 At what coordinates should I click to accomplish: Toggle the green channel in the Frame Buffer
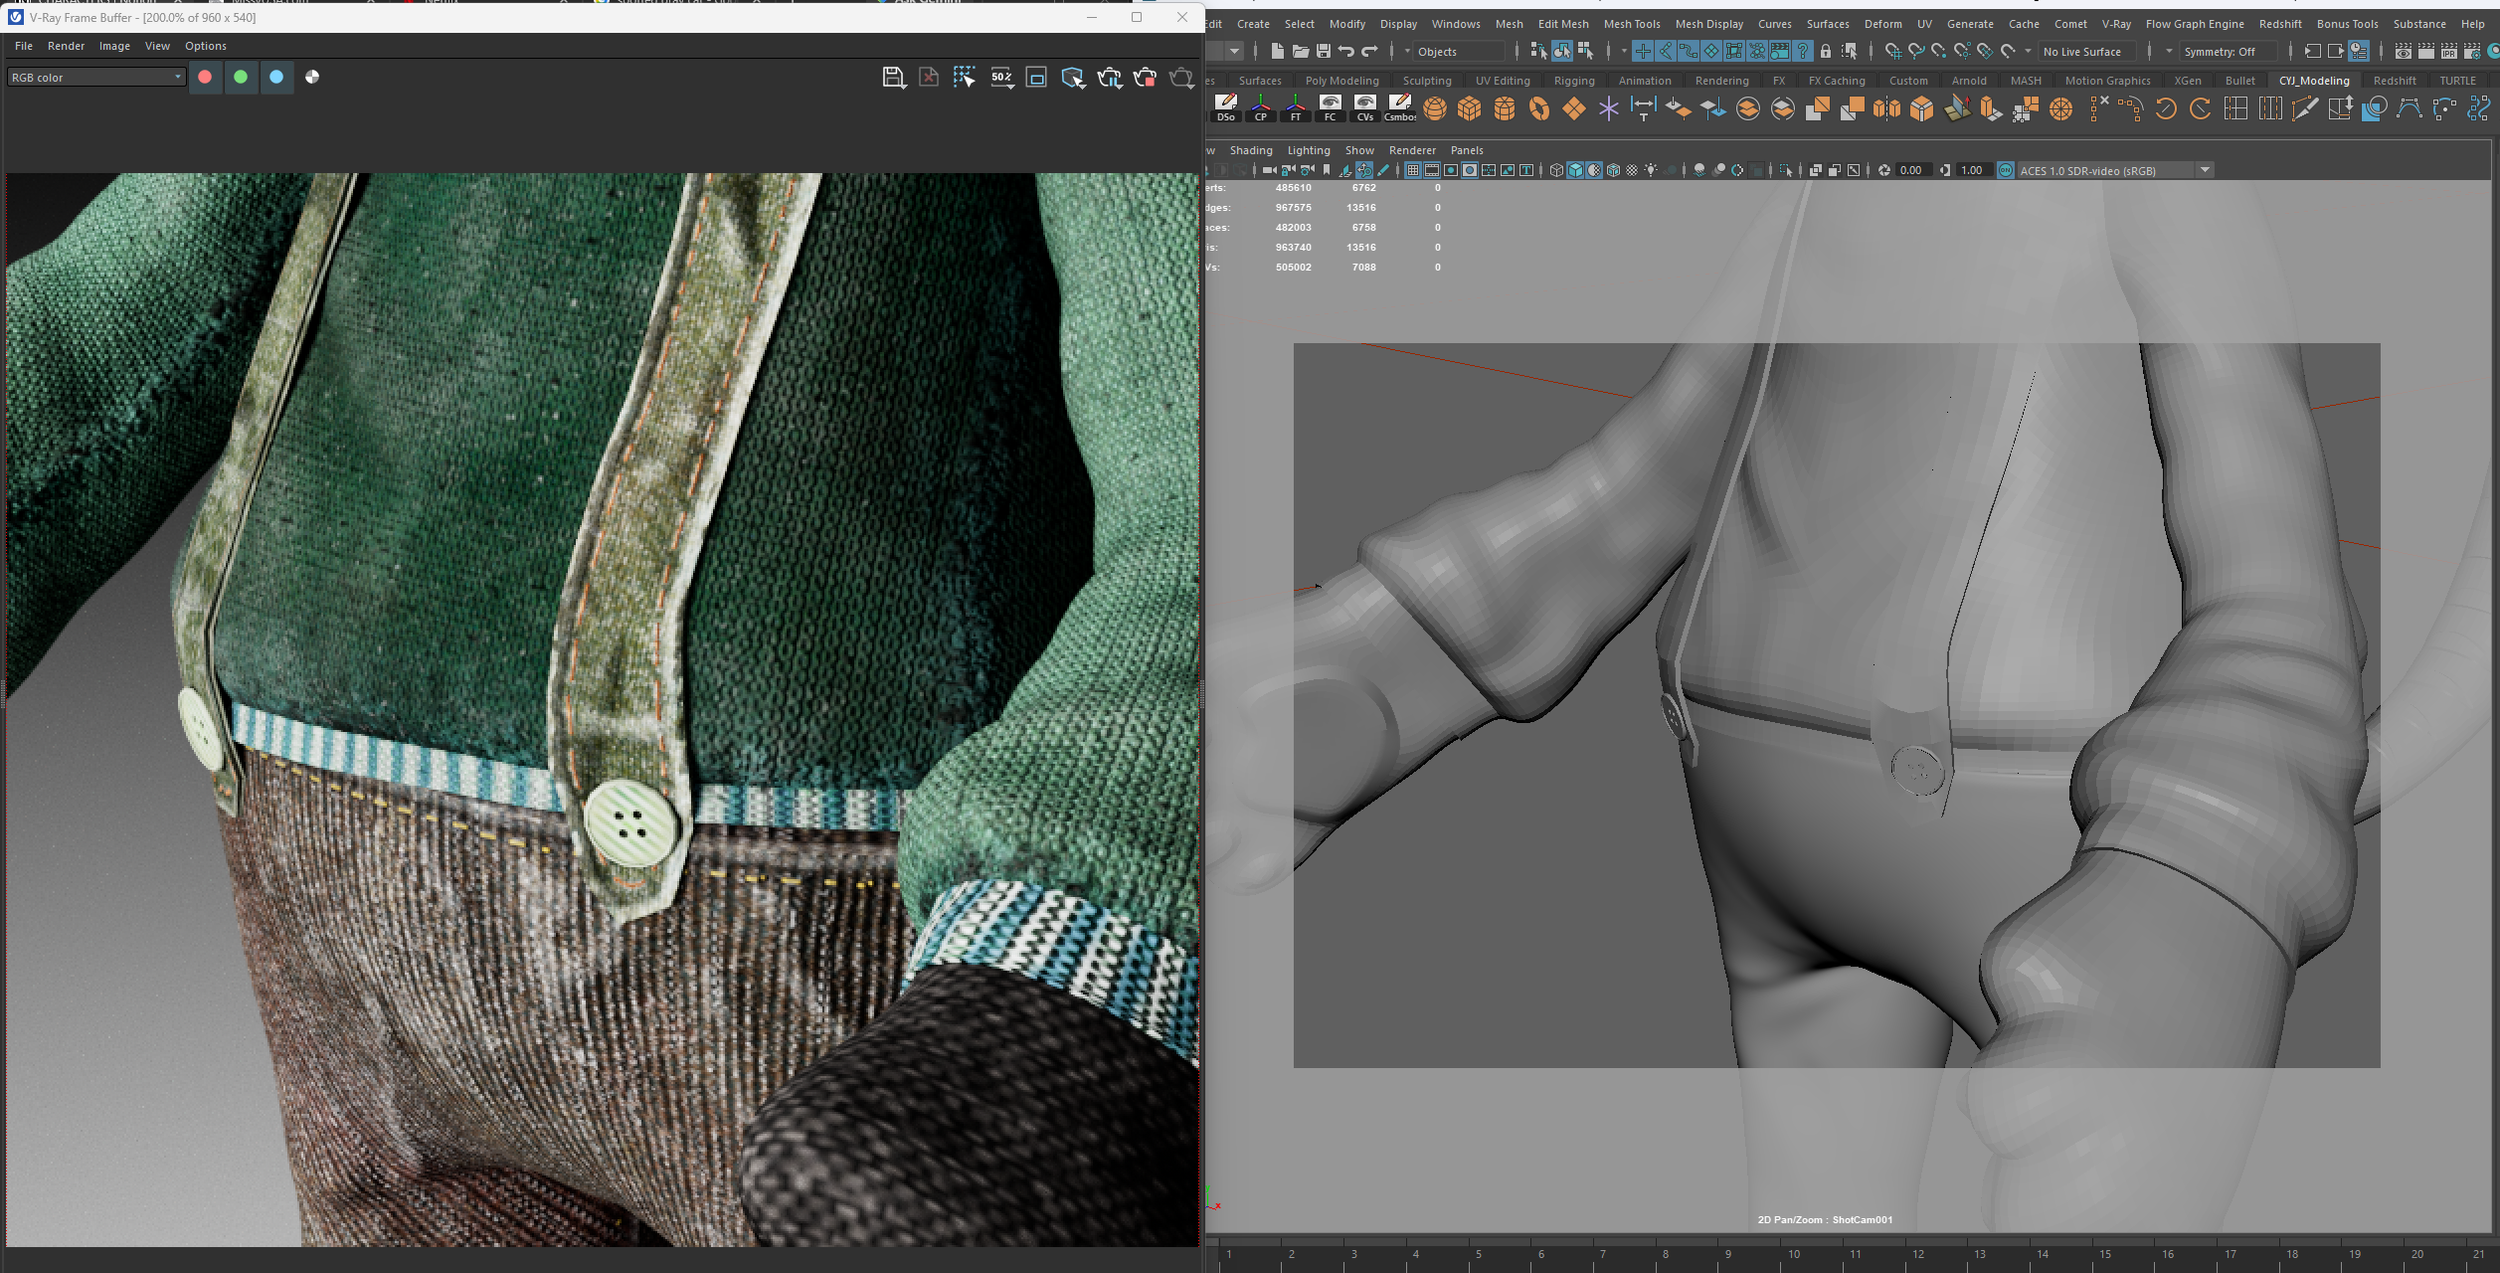click(241, 77)
